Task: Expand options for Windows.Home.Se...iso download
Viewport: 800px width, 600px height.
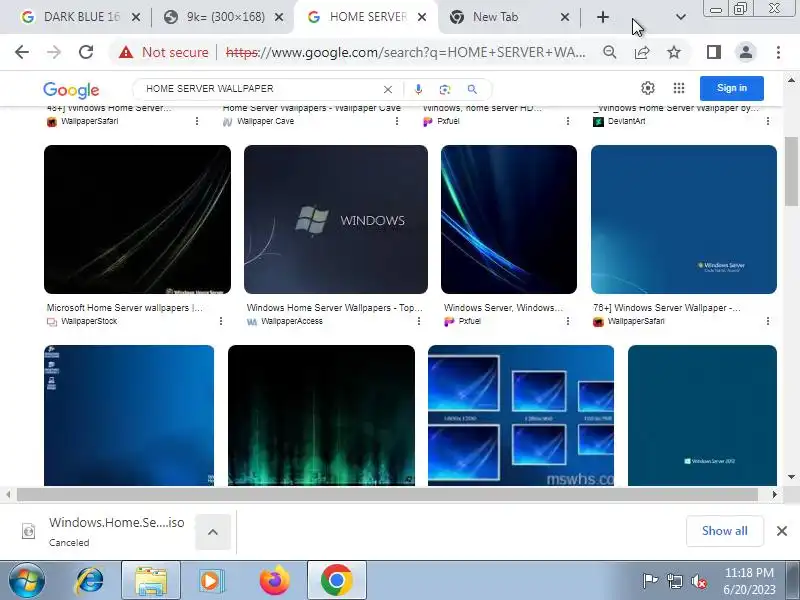Action: pyautogui.click(x=213, y=532)
